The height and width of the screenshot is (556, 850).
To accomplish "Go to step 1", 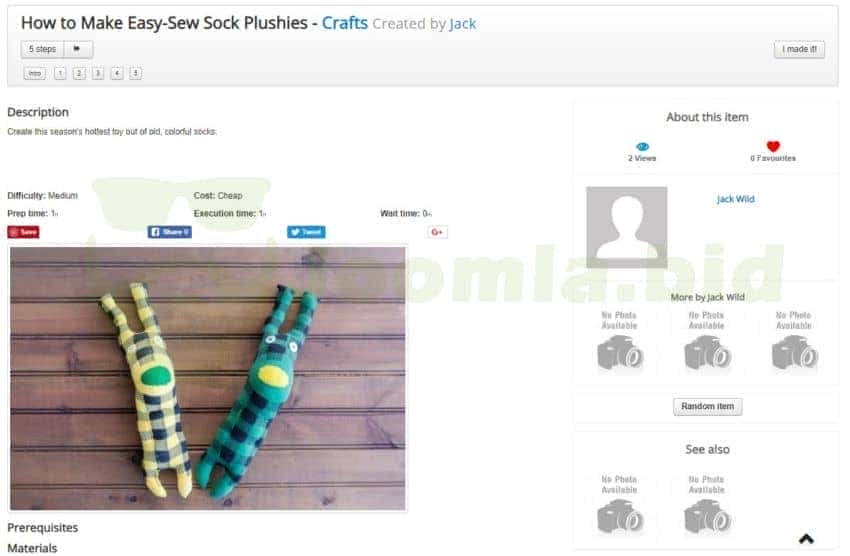I will tap(60, 73).
